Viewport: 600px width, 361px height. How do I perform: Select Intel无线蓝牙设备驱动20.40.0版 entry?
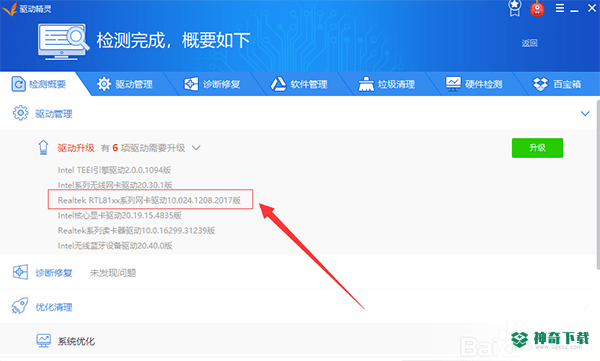point(115,246)
